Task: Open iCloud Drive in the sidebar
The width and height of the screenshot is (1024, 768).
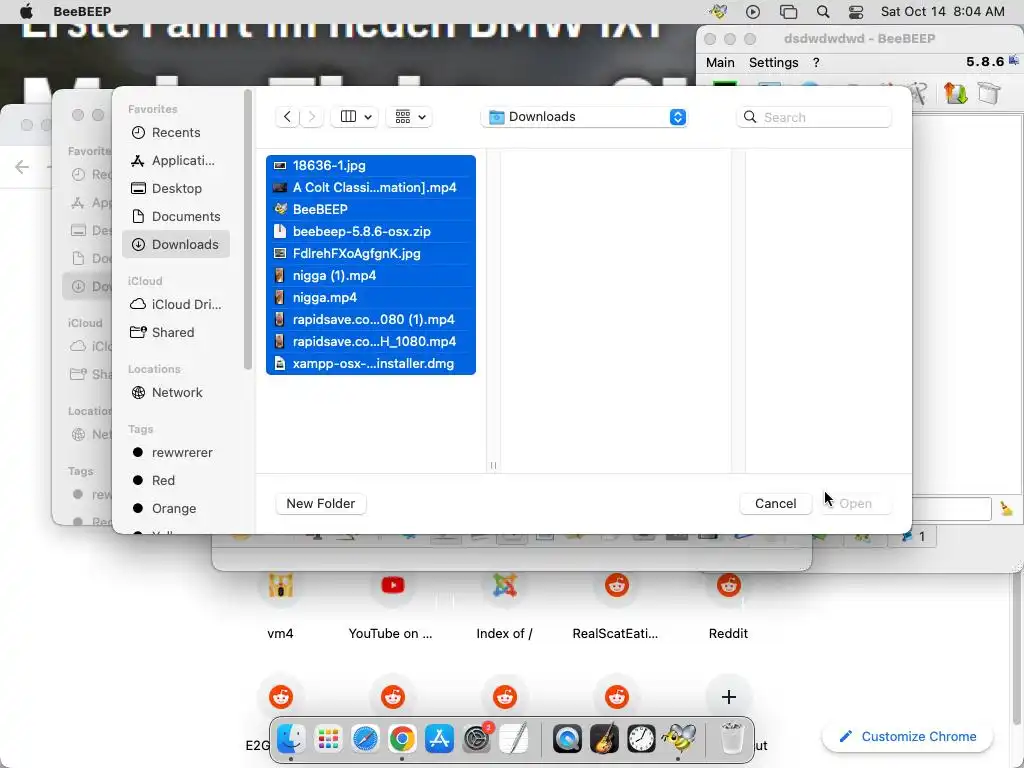Action: tap(175, 304)
